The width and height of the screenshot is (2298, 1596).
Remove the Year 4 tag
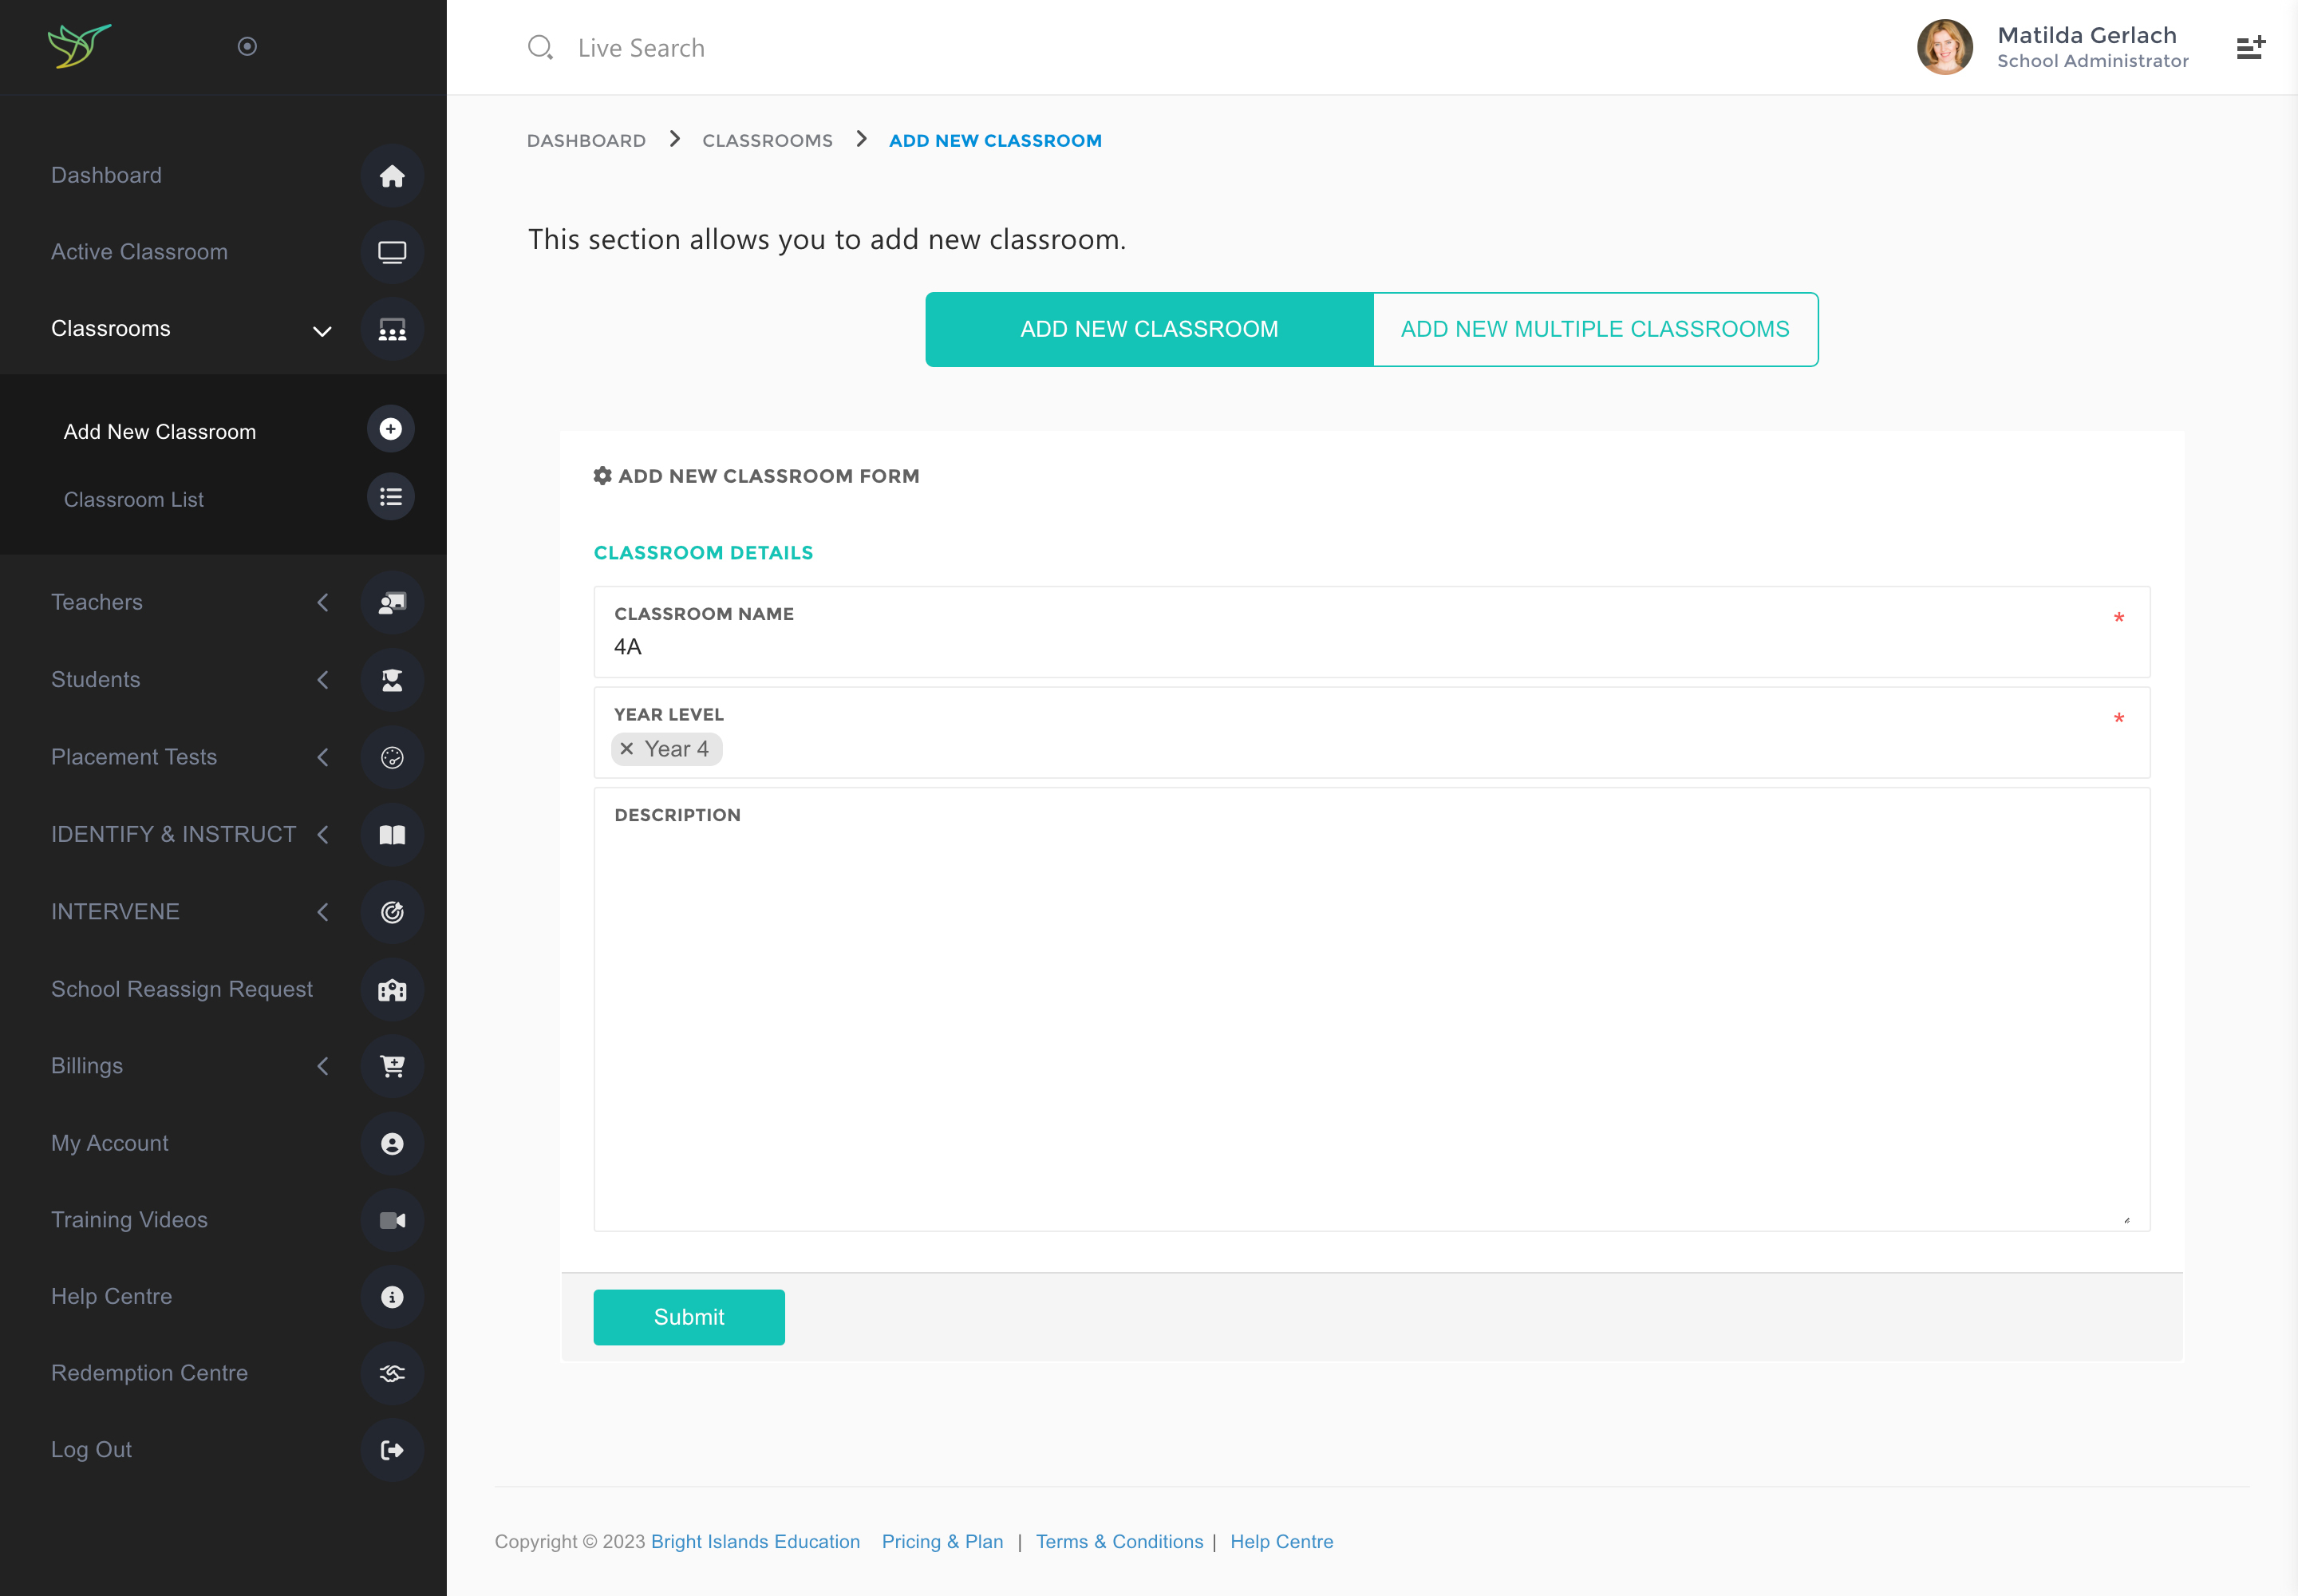(627, 749)
